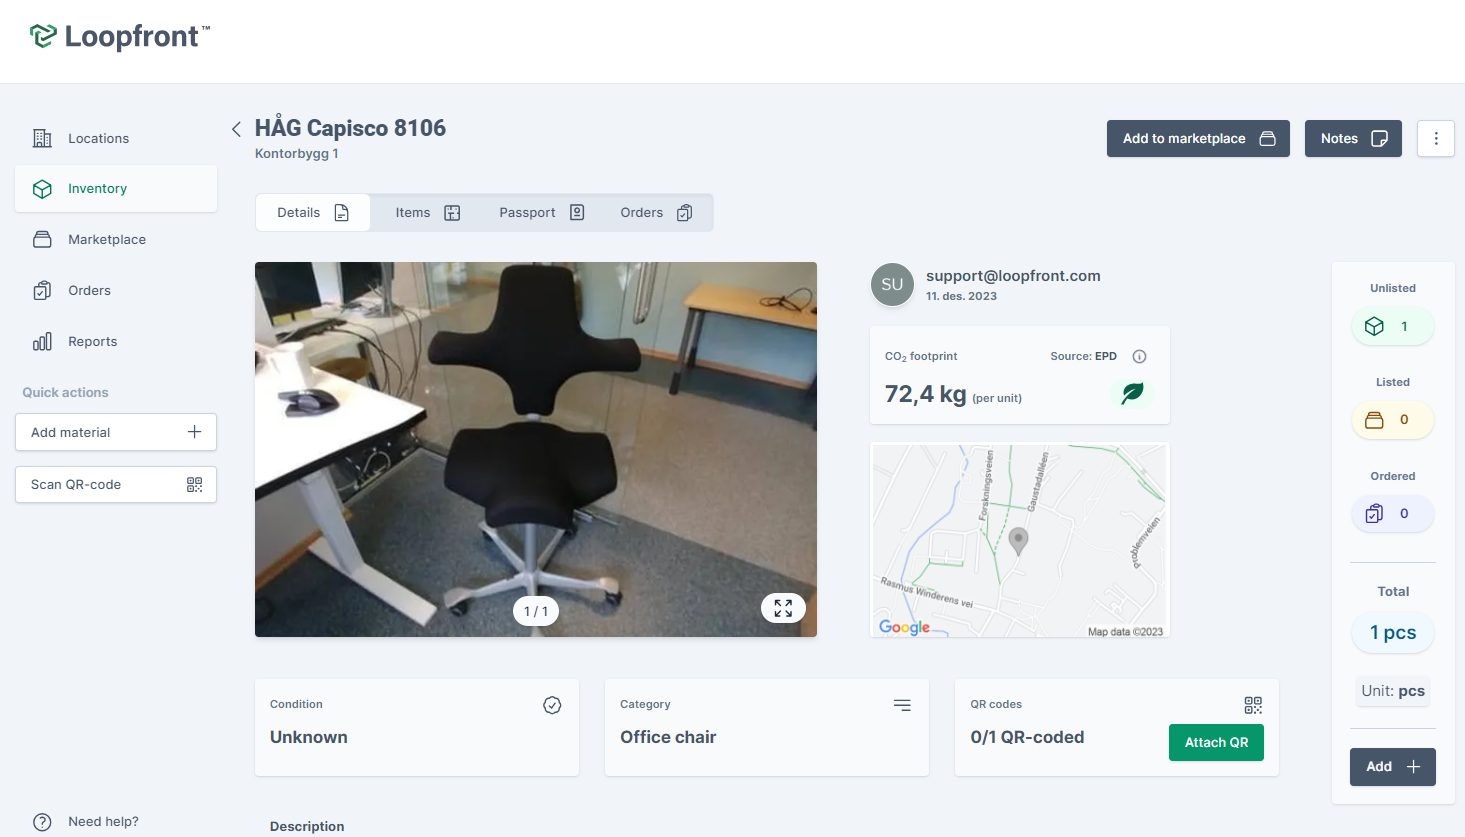Click the Add material quick action

[x=116, y=432]
